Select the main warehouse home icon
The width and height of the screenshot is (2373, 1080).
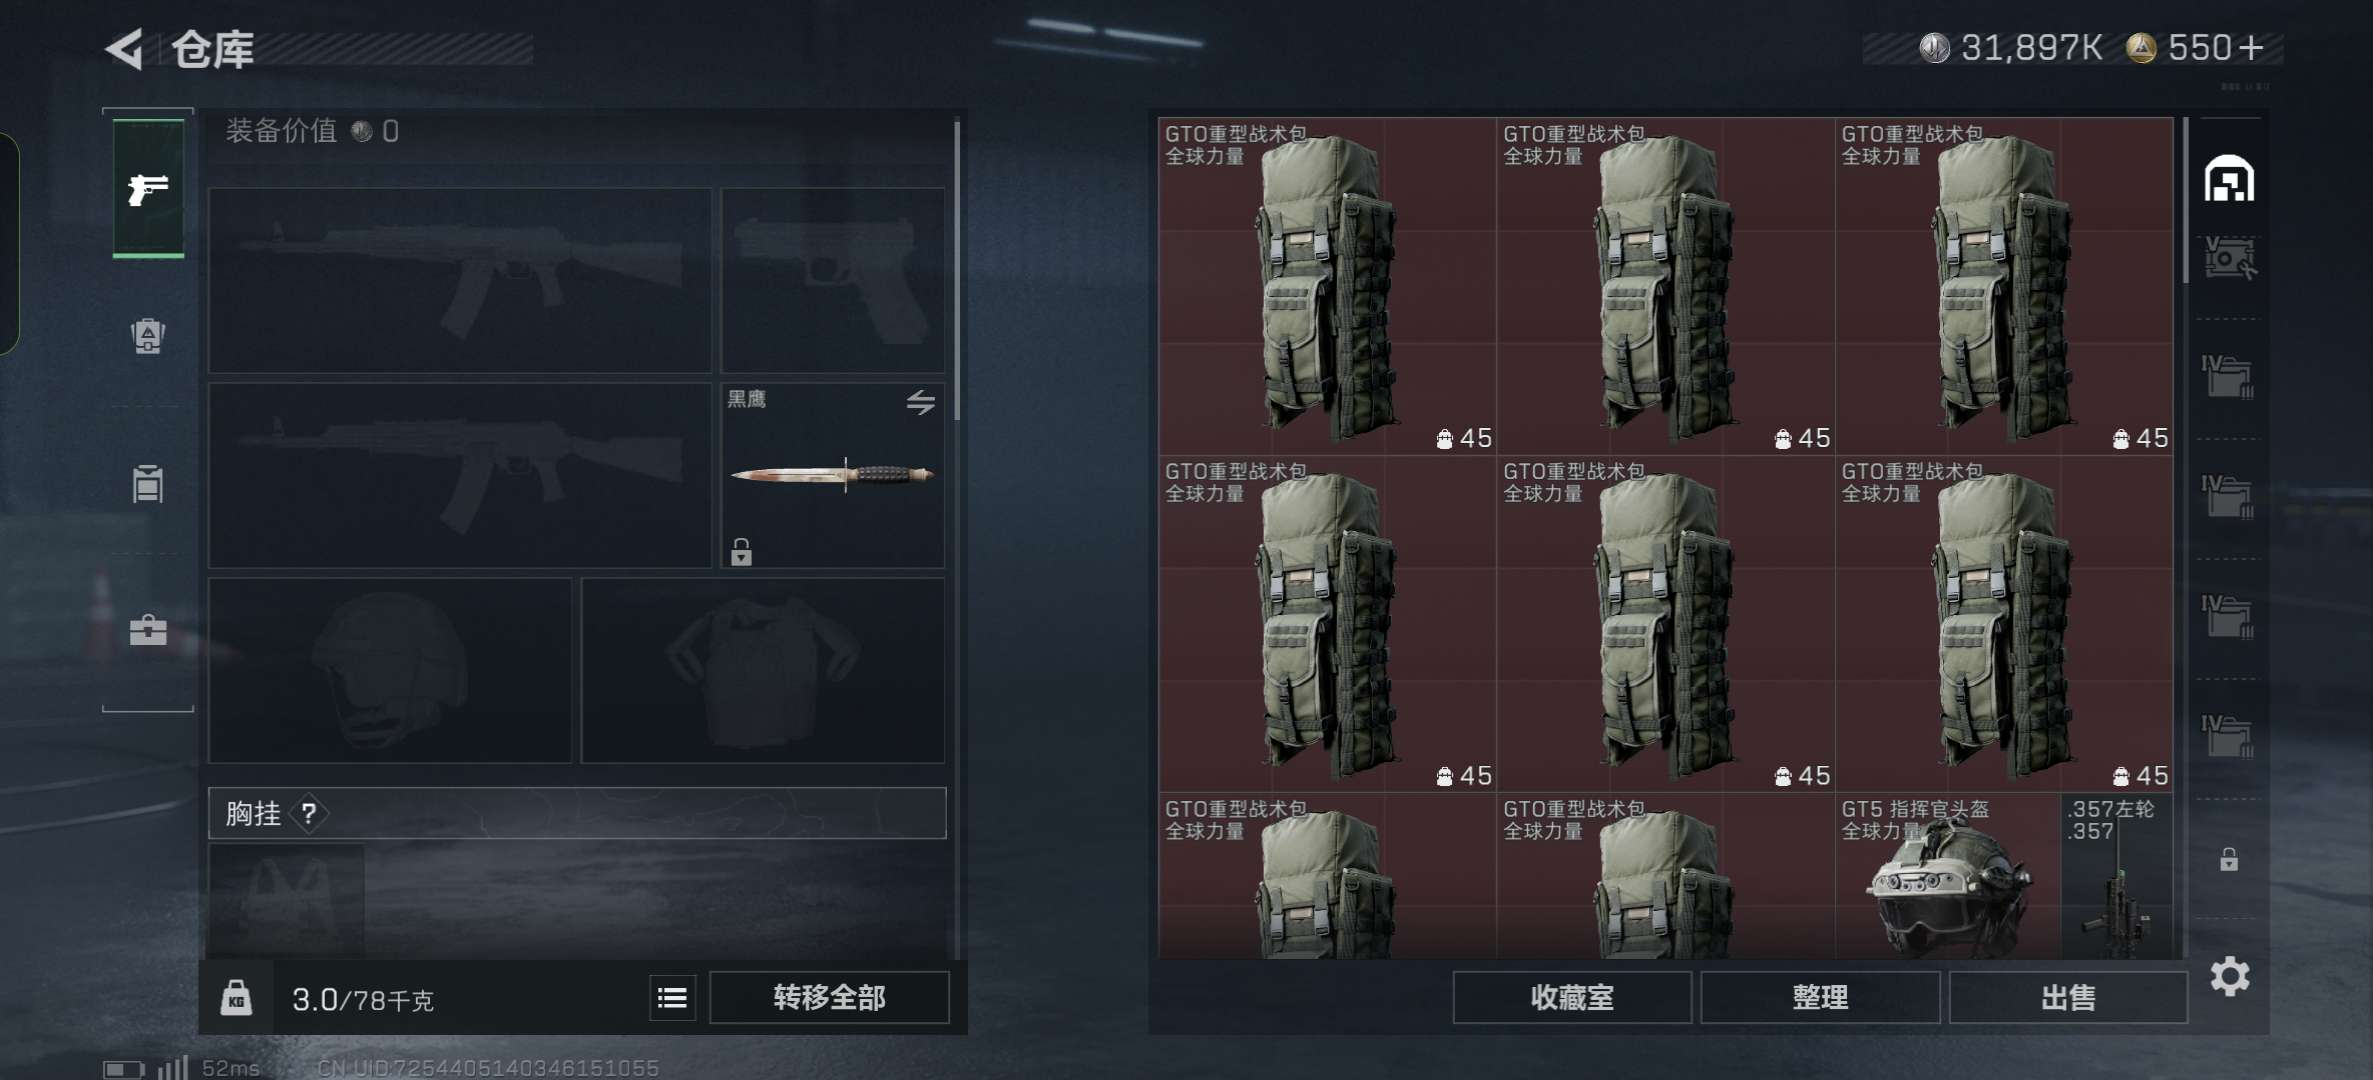(2229, 179)
